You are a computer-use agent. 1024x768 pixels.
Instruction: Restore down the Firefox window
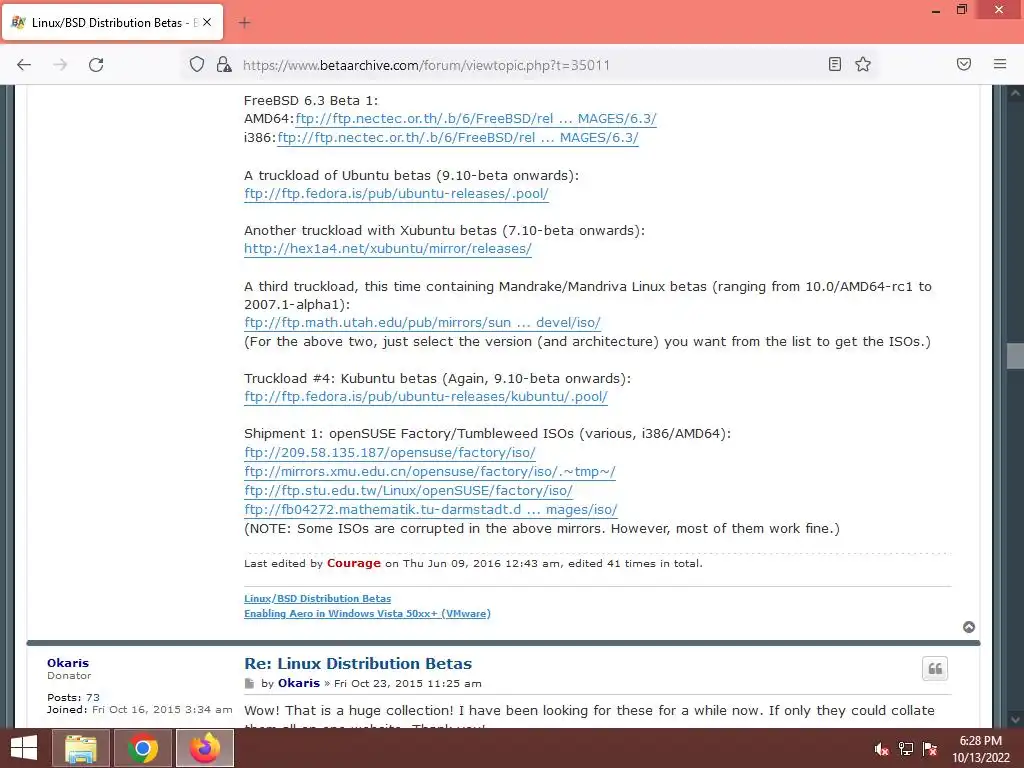(x=962, y=10)
